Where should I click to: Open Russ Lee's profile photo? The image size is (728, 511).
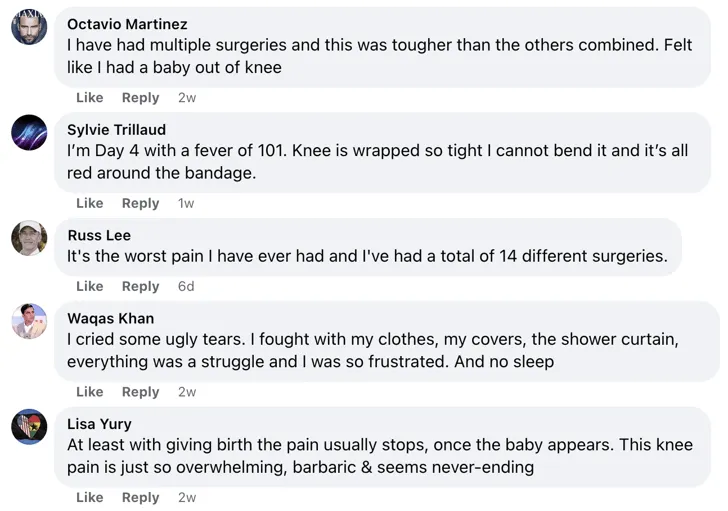29,238
